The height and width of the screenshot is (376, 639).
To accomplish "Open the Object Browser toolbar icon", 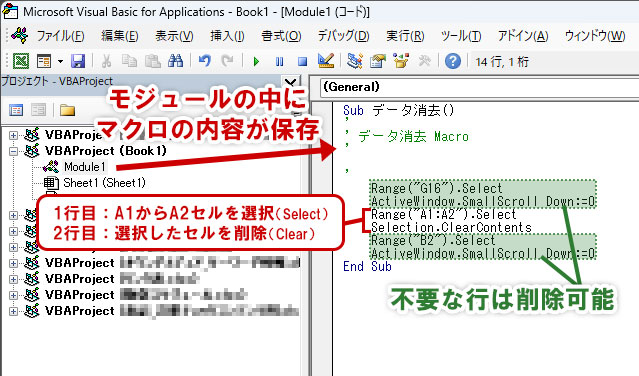I will [x=401, y=62].
